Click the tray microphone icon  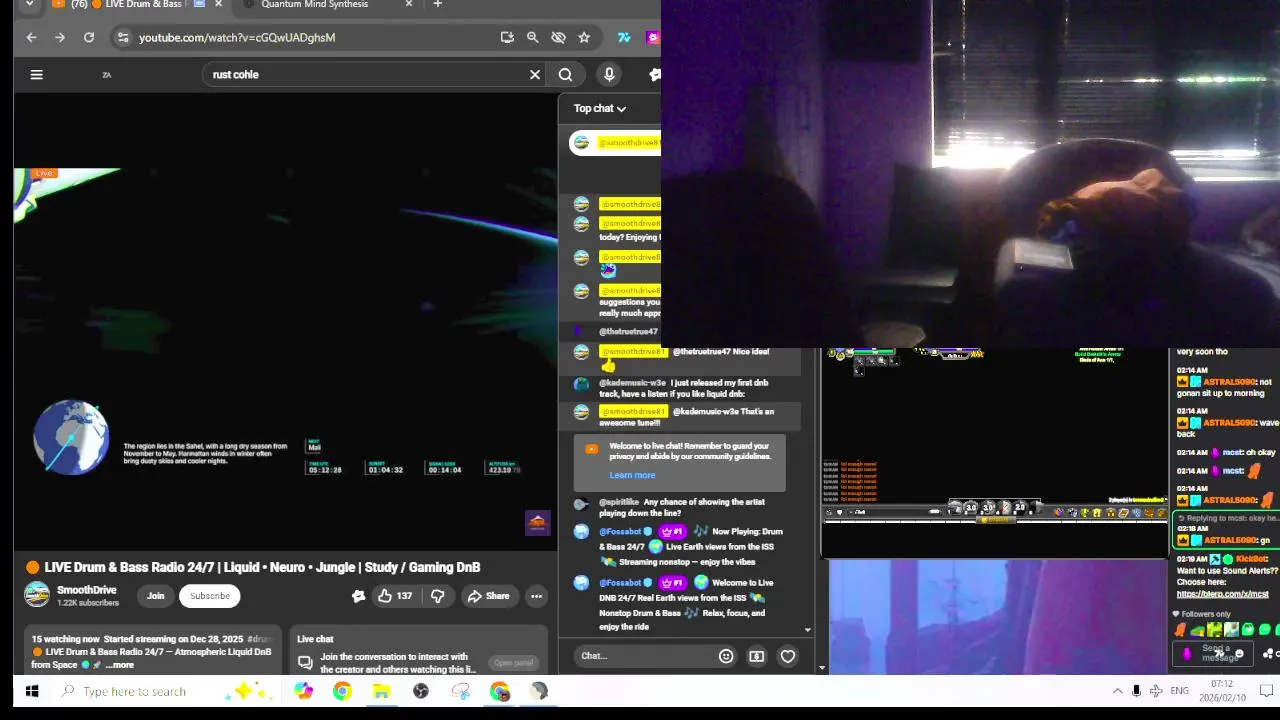tap(1136, 691)
